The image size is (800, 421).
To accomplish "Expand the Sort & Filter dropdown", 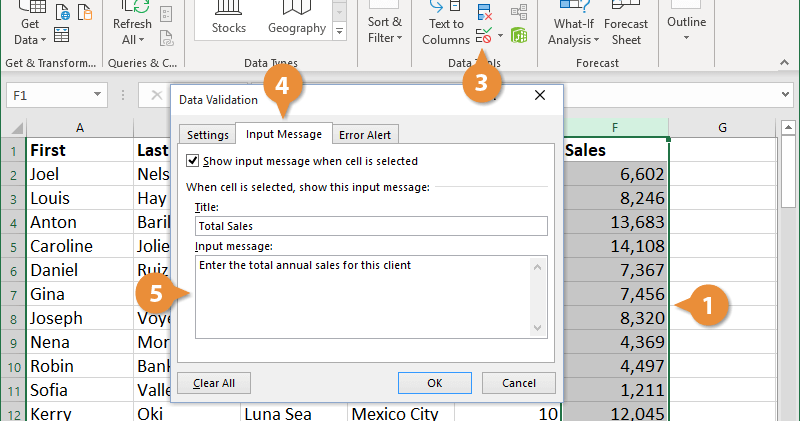I will click(385, 30).
